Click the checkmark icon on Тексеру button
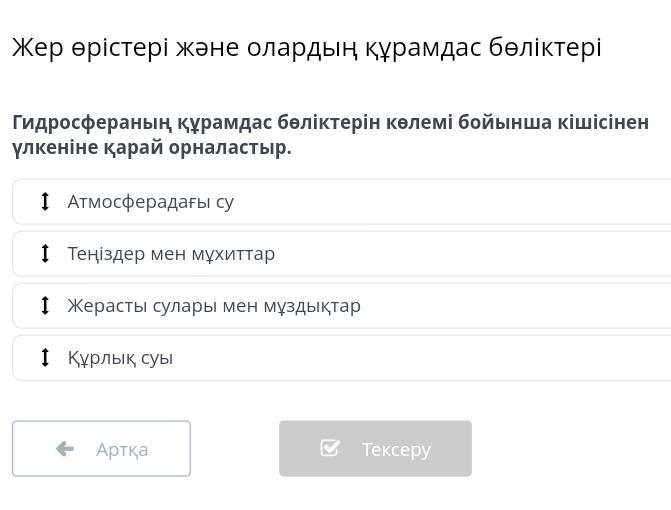 click(330, 449)
